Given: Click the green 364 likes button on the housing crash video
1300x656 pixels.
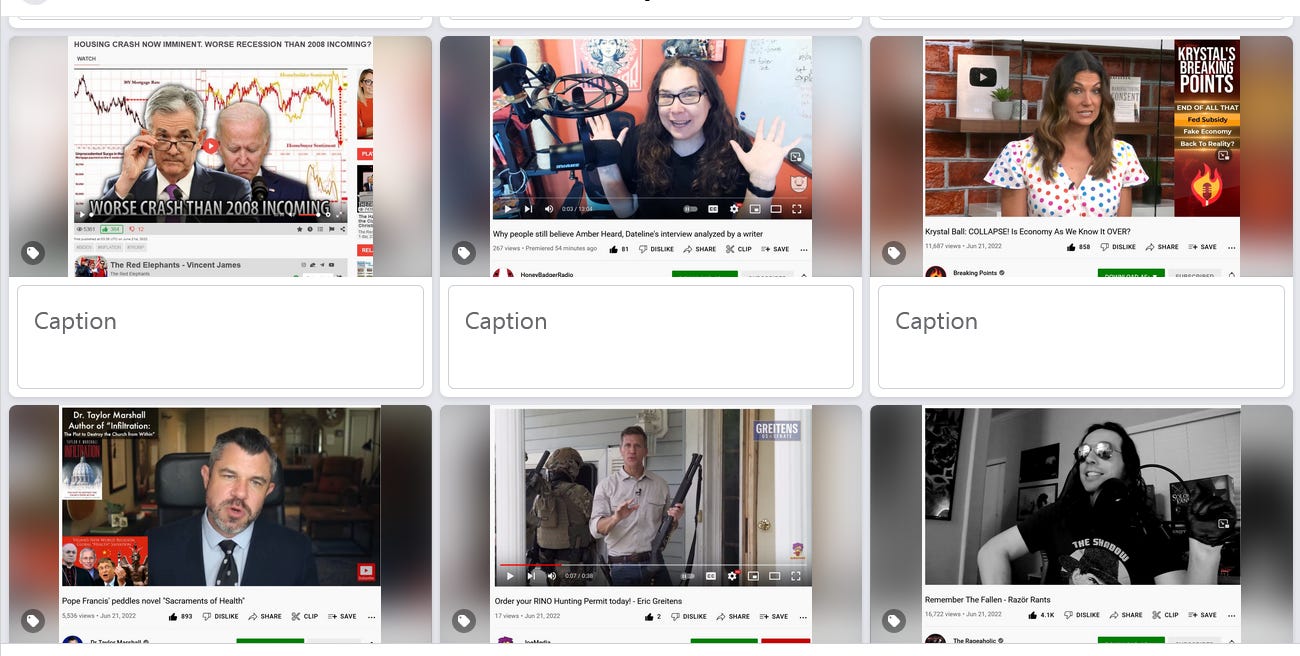Looking at the screenshot, I should point(110,229).
